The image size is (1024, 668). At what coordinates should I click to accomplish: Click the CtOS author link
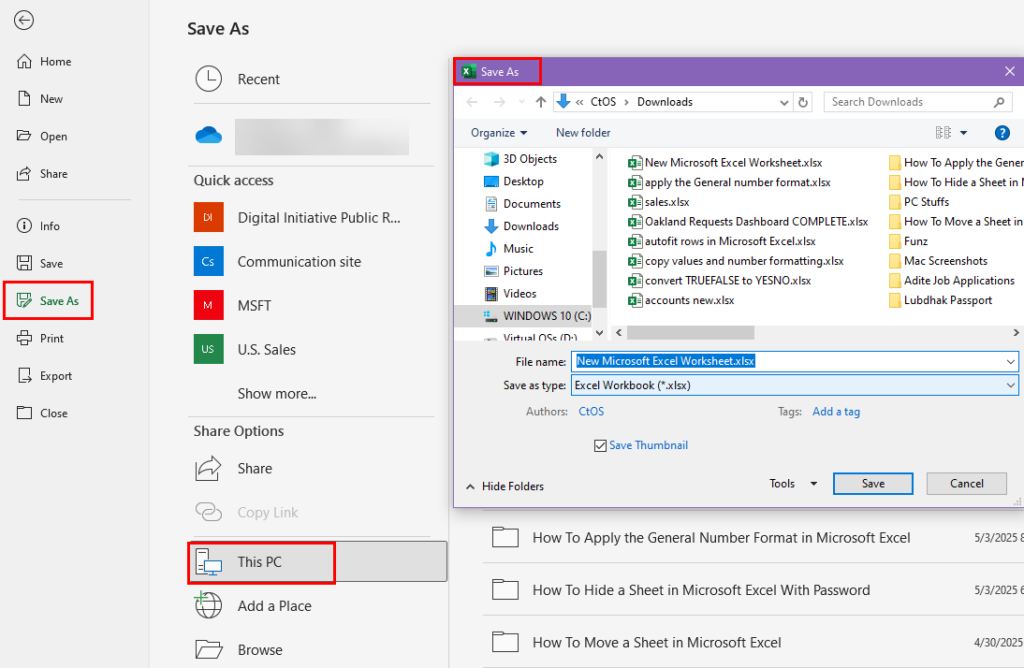click(591, 411)
